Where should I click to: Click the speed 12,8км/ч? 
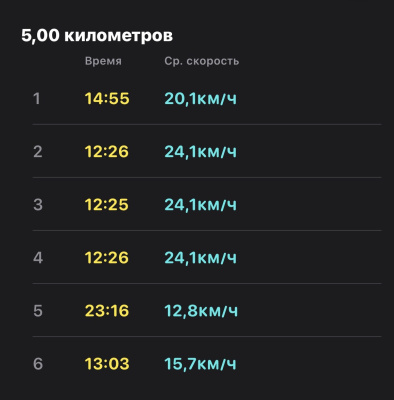tap(201, 311)
